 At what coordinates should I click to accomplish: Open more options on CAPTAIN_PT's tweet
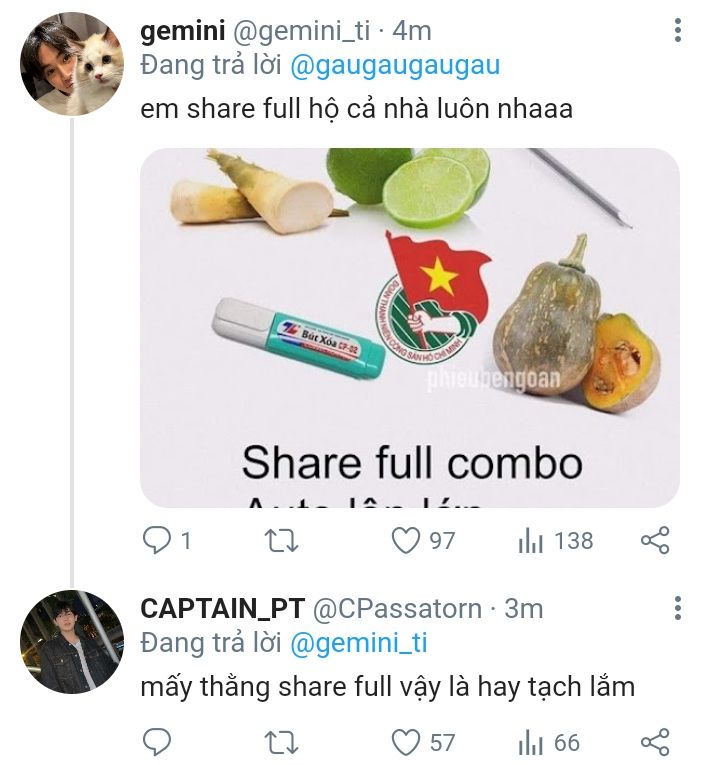click(678, 608)
